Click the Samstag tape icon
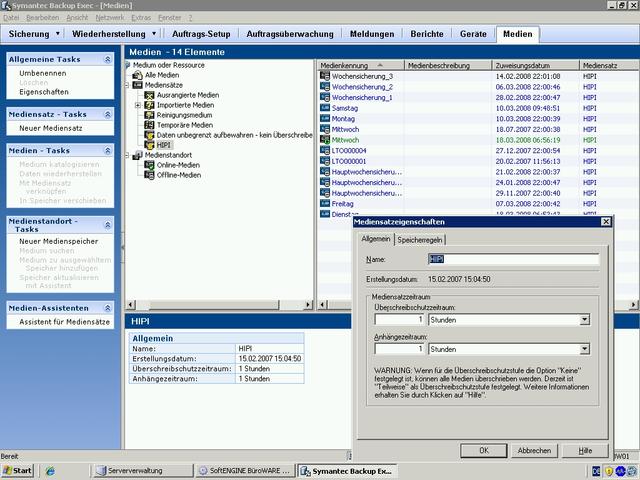 (x=325, y=108)
